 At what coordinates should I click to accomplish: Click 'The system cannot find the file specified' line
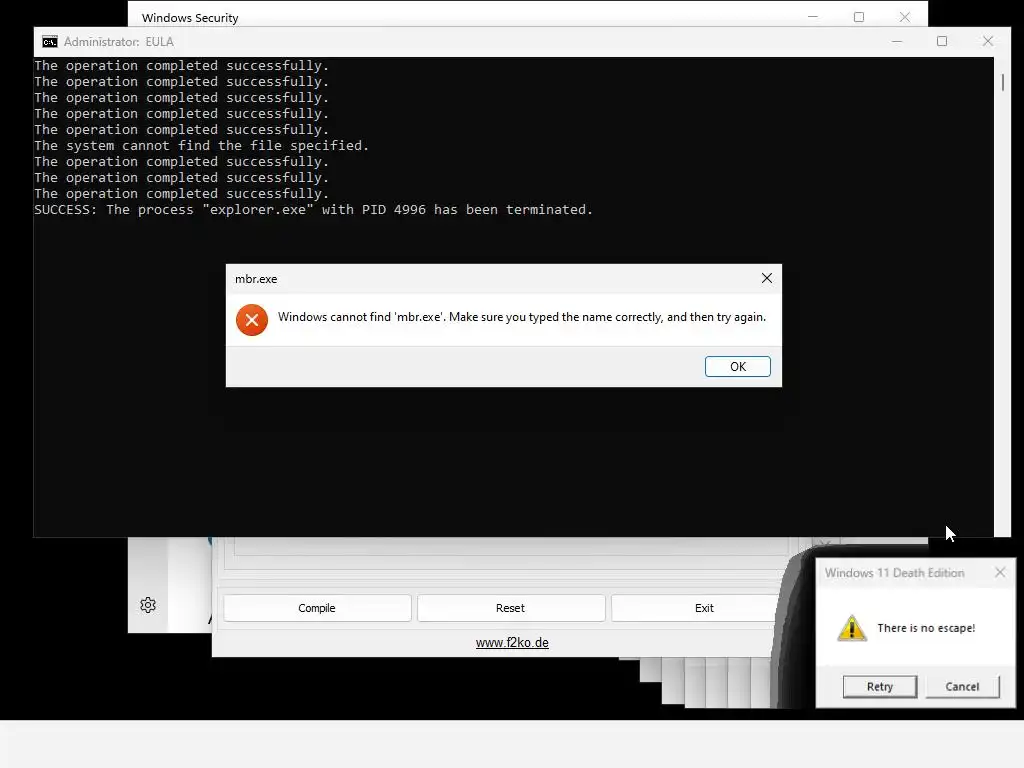point(202,146)
